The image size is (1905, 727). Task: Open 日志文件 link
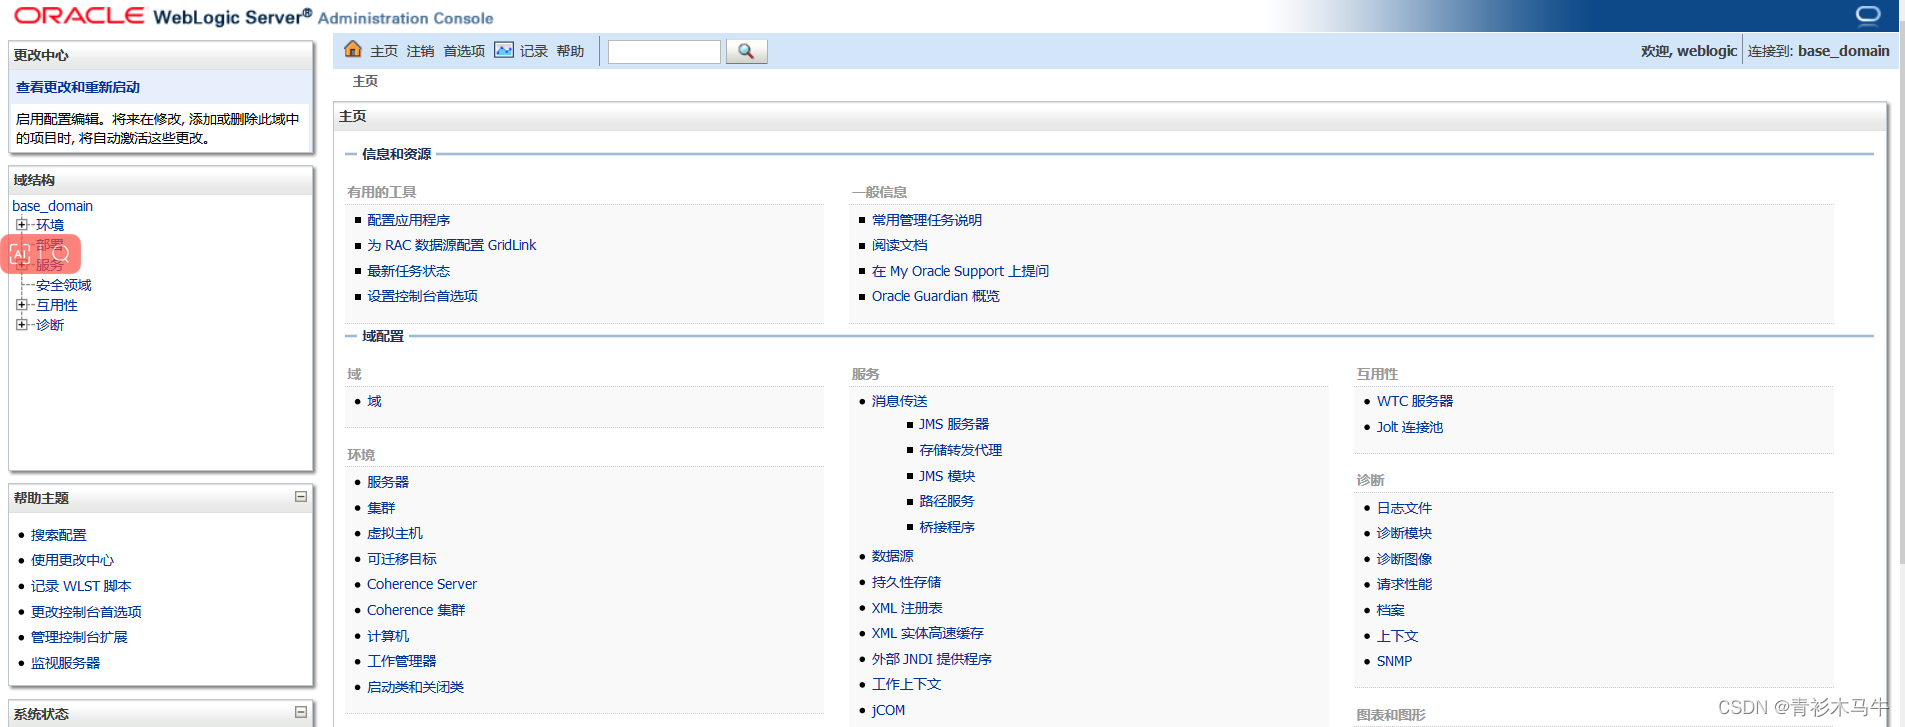point(1405,508)
